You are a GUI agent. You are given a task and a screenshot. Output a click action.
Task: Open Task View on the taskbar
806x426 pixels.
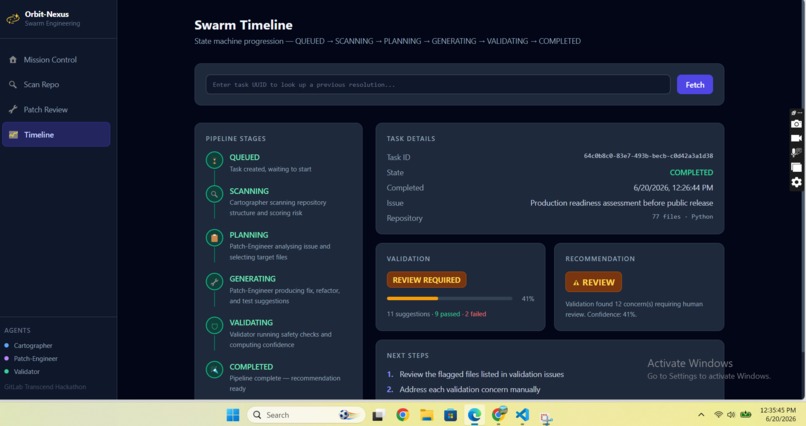pos(378,415)
